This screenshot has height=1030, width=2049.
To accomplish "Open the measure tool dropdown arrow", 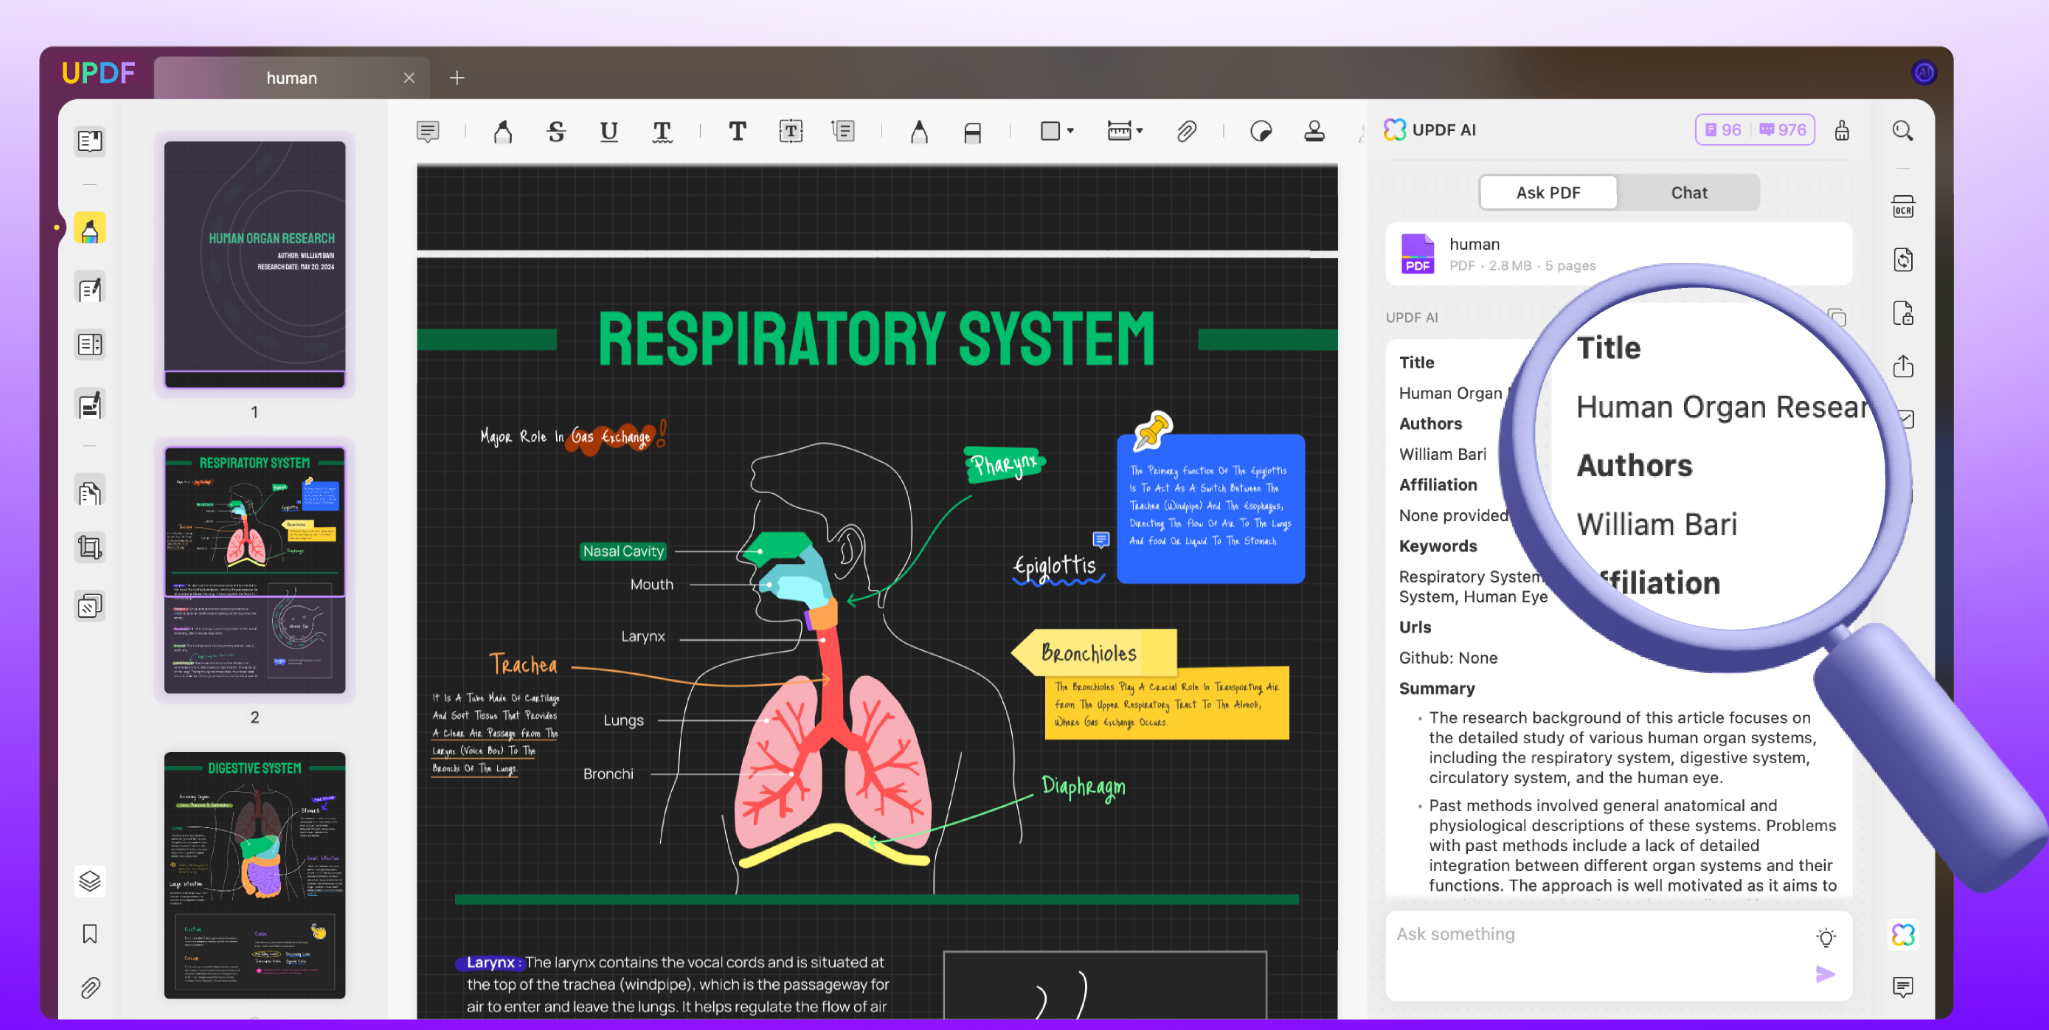I will click(x=1140, y=131).
